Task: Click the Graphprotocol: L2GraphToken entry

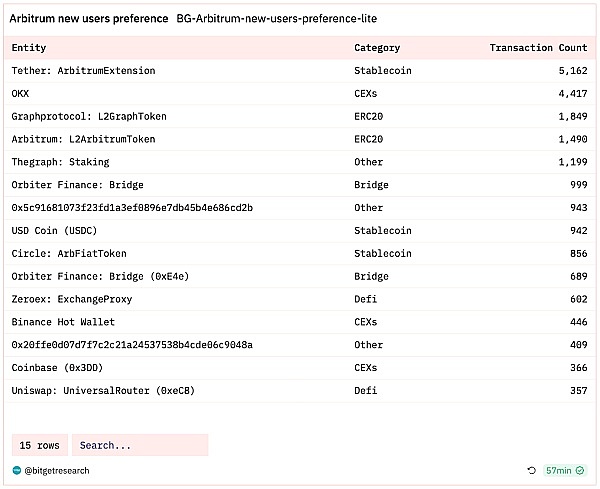Action: tap(89, 117)
